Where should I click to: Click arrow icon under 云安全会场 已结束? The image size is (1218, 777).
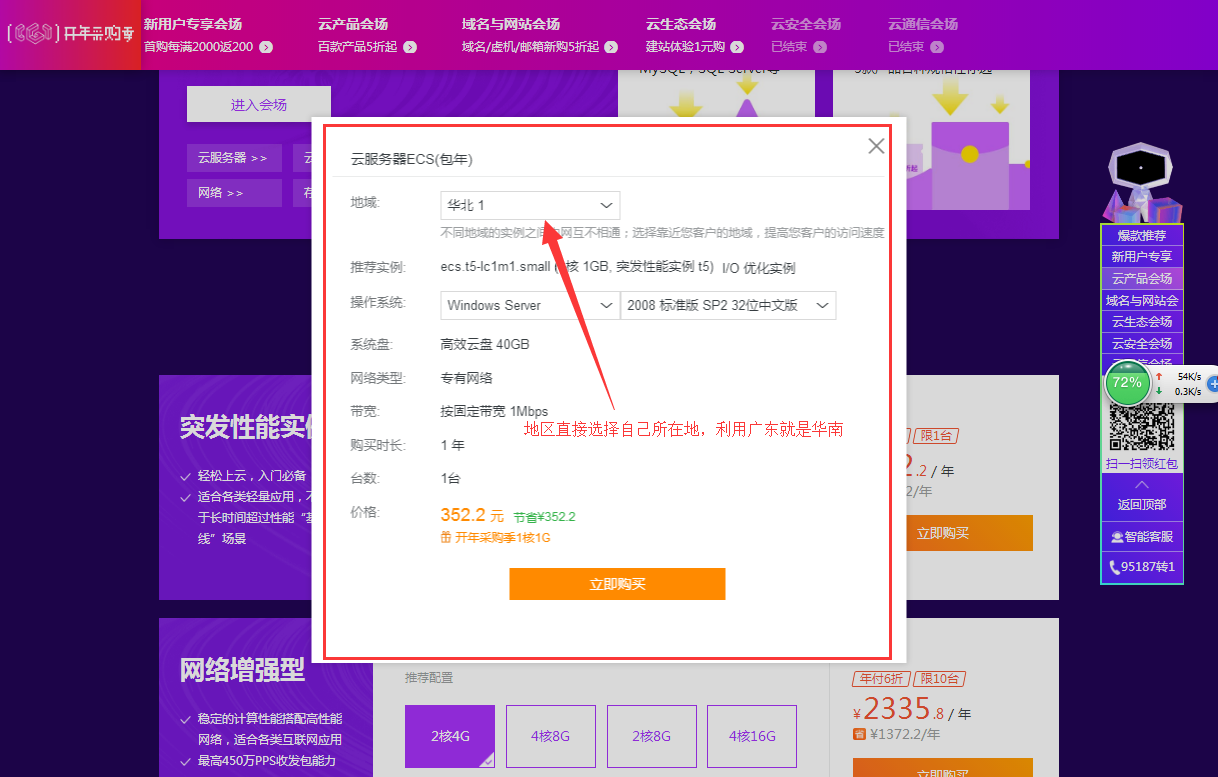(820, 47)
